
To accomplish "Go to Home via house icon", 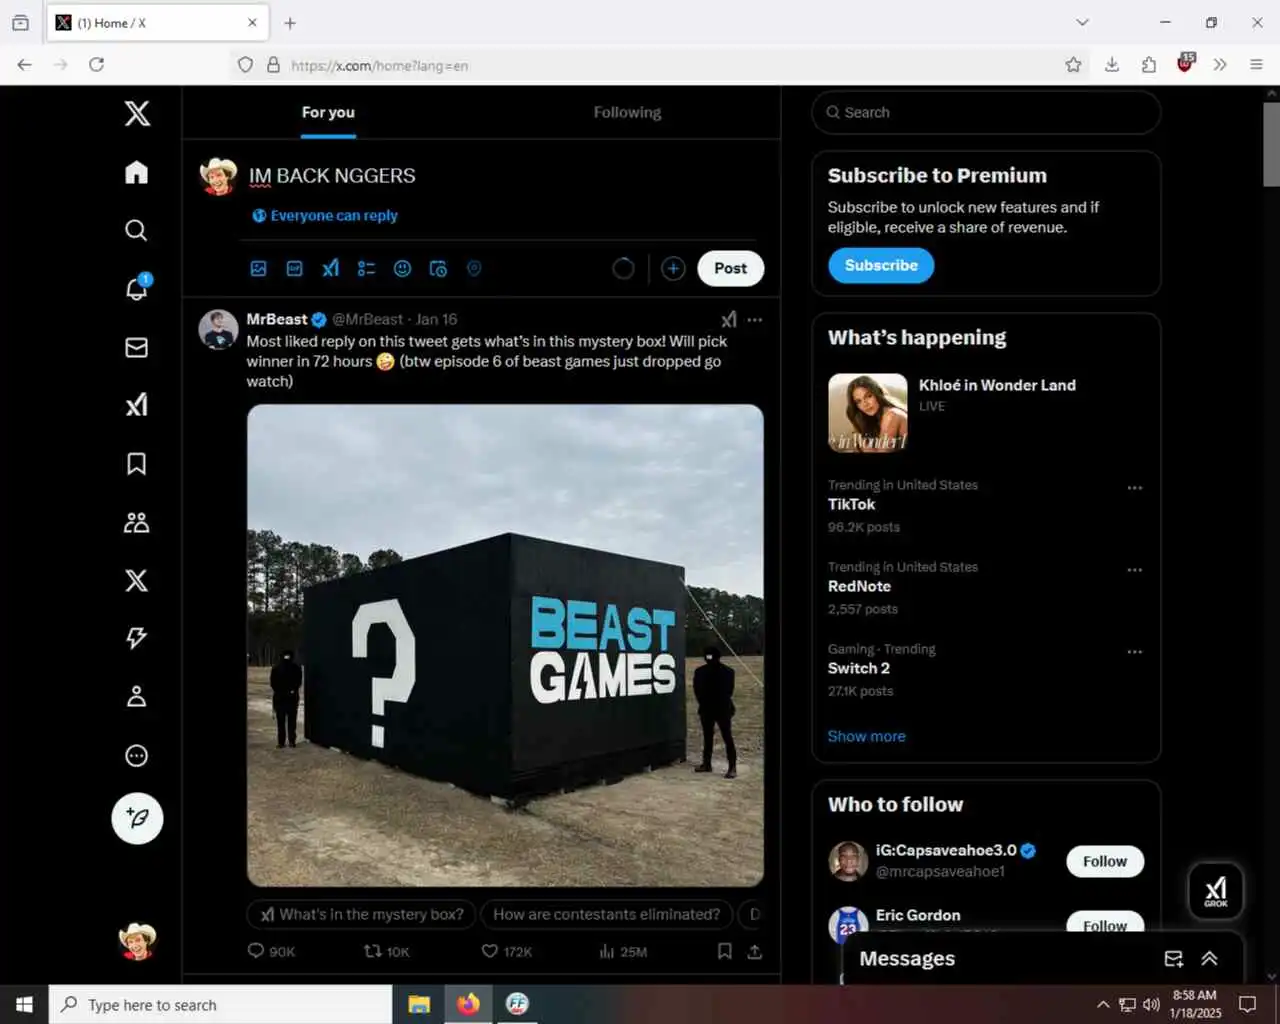I will tap(137, 172).
